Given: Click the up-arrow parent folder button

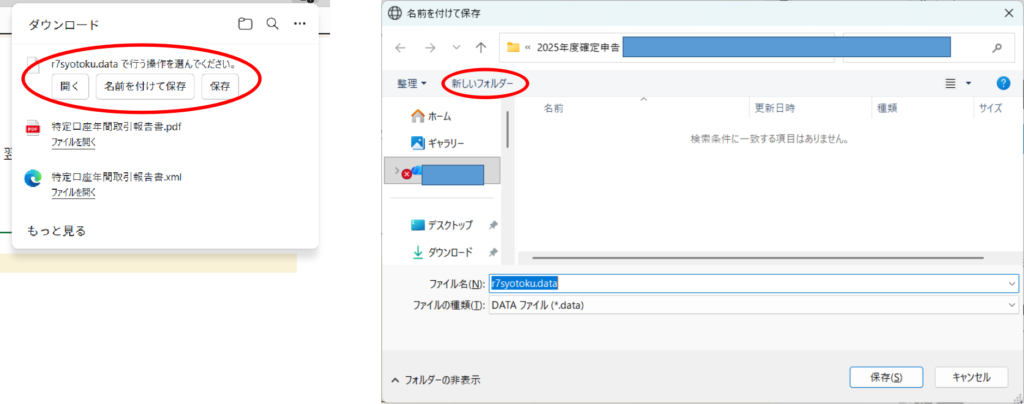Looking at the screenshot, I should click(x=481, y=47).
